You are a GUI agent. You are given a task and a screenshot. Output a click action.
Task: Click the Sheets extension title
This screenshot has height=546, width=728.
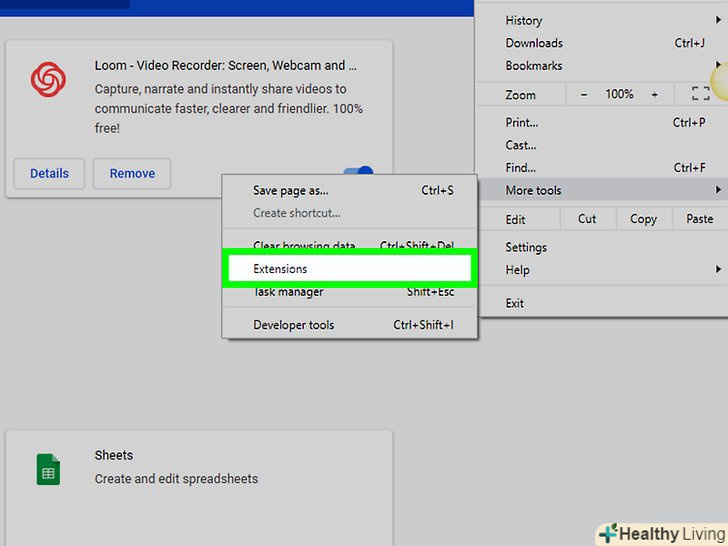(114, 455)
